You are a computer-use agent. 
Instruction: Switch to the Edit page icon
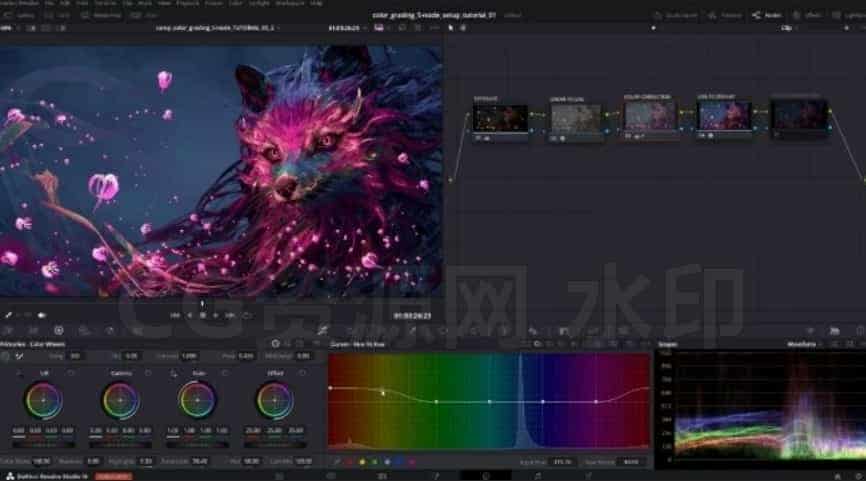pyautogui.click(x=382, y=475)
